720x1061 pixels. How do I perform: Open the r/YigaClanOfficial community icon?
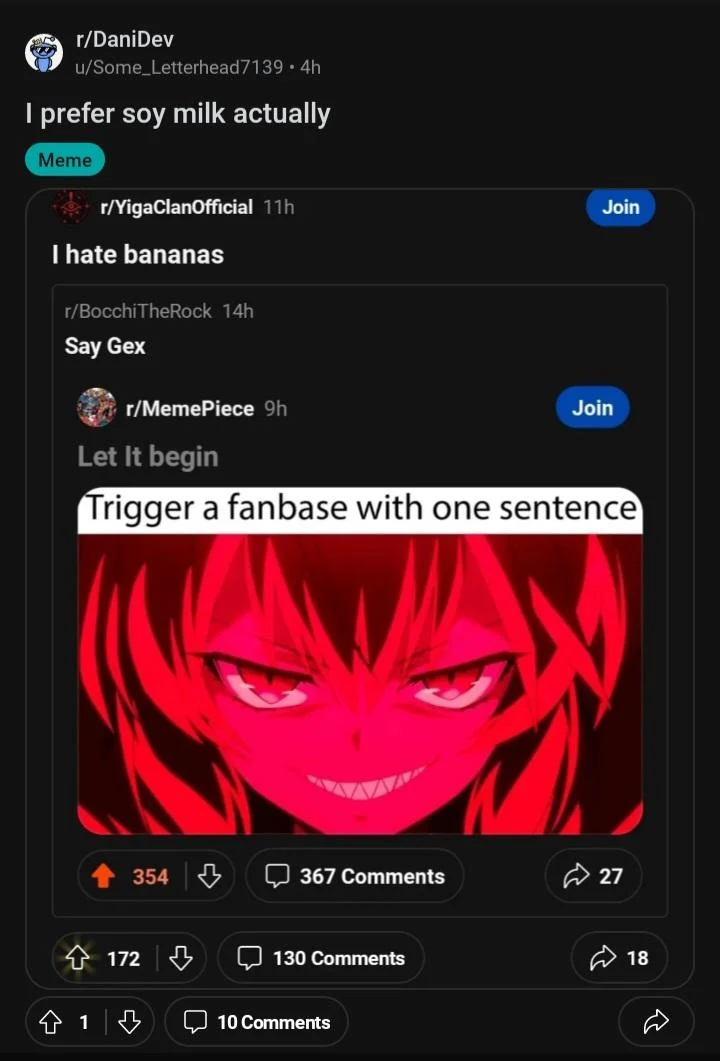(x=71, y=207)
